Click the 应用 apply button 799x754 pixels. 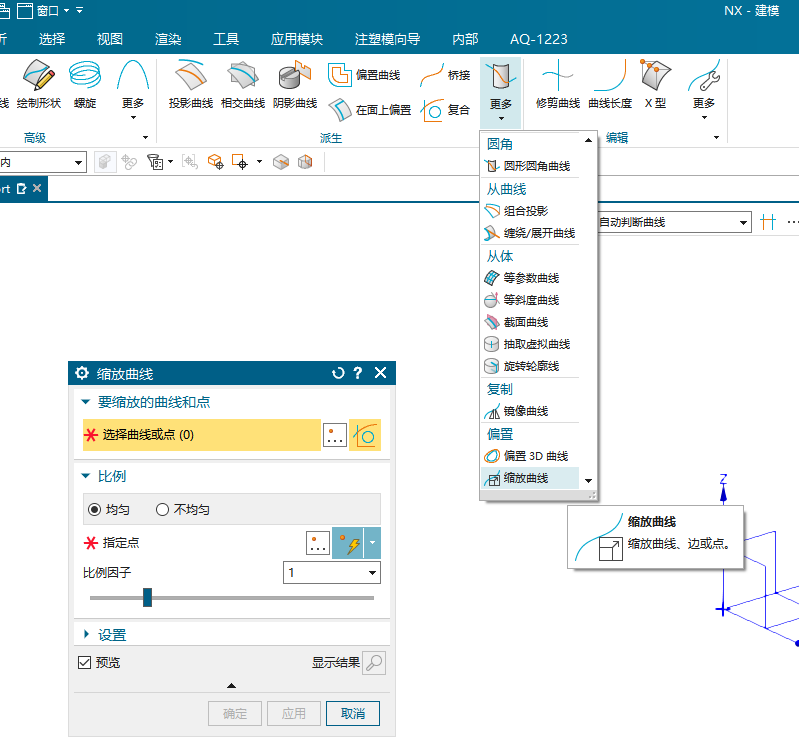[294, 713]
